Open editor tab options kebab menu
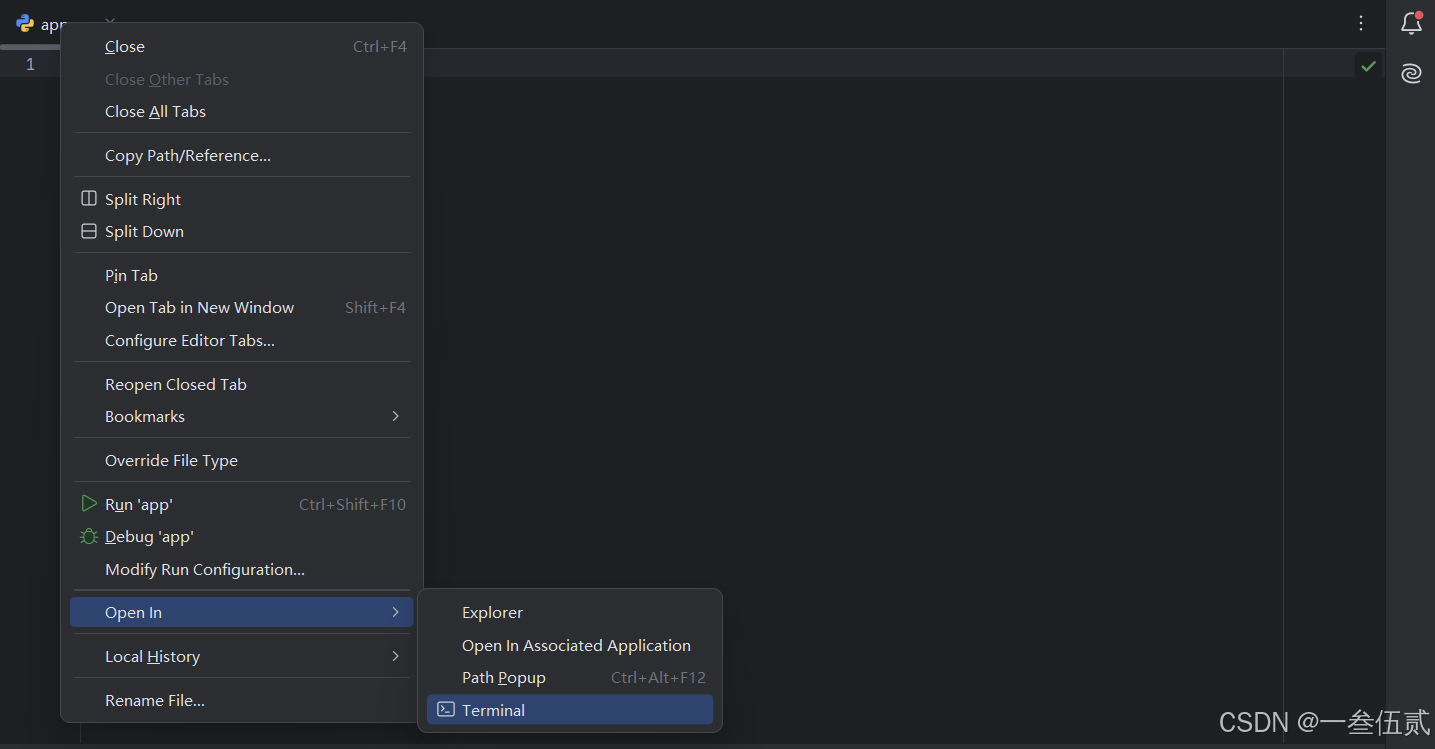The width and height of the screenshot is (1435, 749). click(1361, 23)
